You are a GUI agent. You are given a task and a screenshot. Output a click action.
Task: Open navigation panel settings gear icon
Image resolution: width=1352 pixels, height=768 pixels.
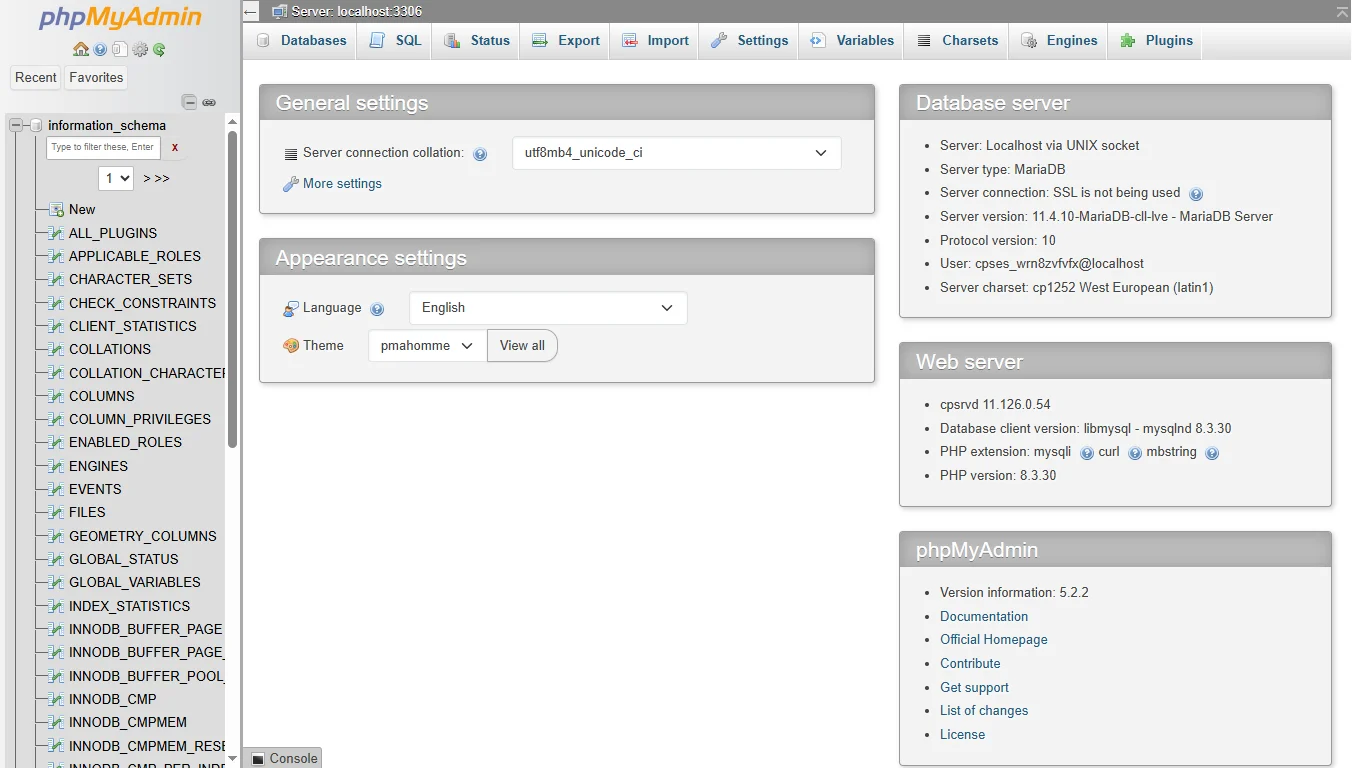coord(140,49)
